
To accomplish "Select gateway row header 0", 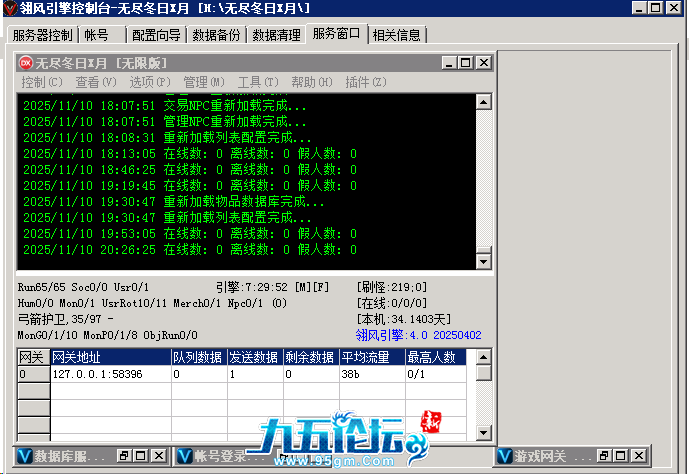I will coord(34,374).
